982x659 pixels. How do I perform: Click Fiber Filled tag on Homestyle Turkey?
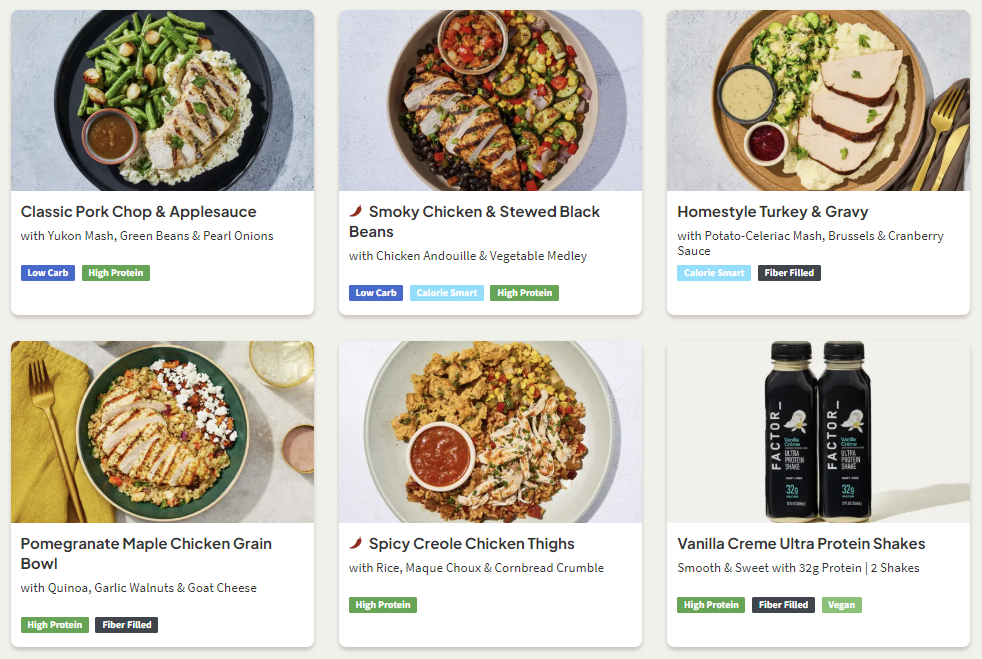pyautogui.click(x=789, y=273)
